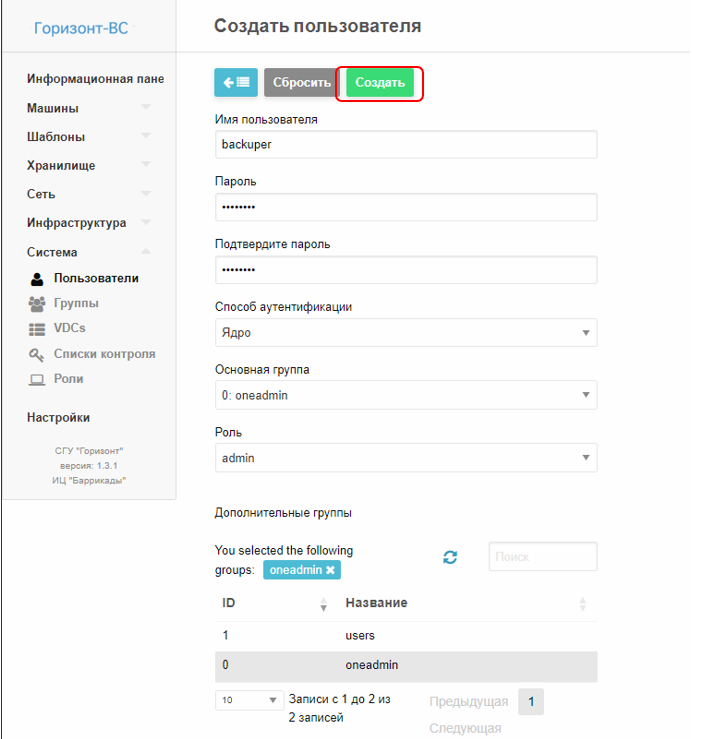Image resolution: width=701 pixels, height=739 pixels.
Task: Click the Сбросить reset button
Action: [x=302, y=82]
